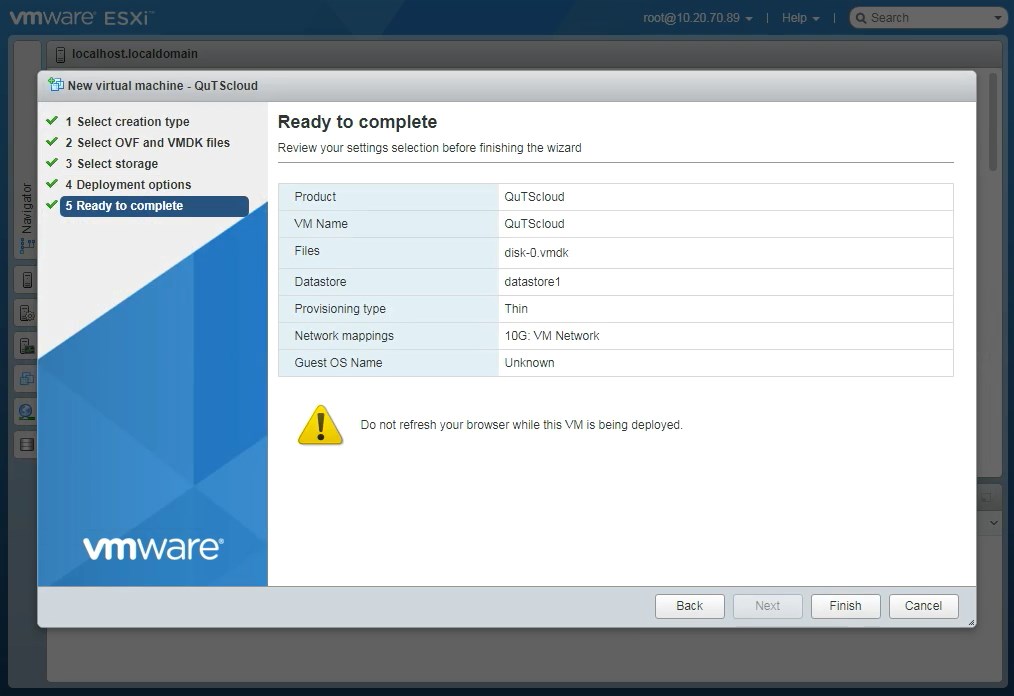Viewport: 1014px width, 696px height.
Task: Click the VMware ESXi logo
Action: [82, 17]
